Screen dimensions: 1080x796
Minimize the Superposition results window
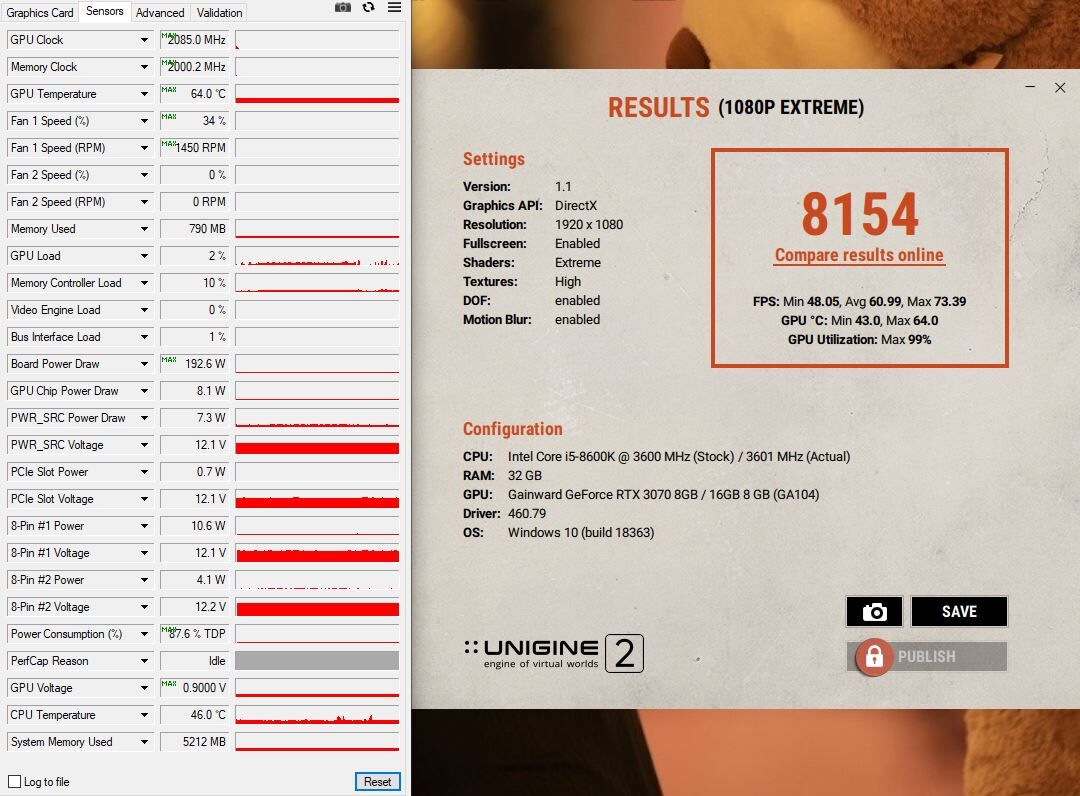tap(1030, 87)
